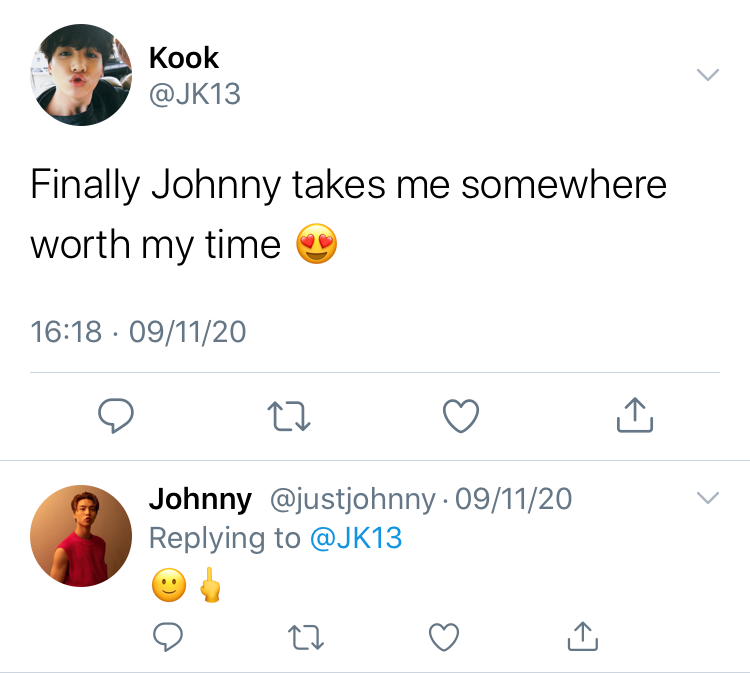Open options chevron on Kook's tweet
This screenshot has height=673, width=750.
pos(708,75)
